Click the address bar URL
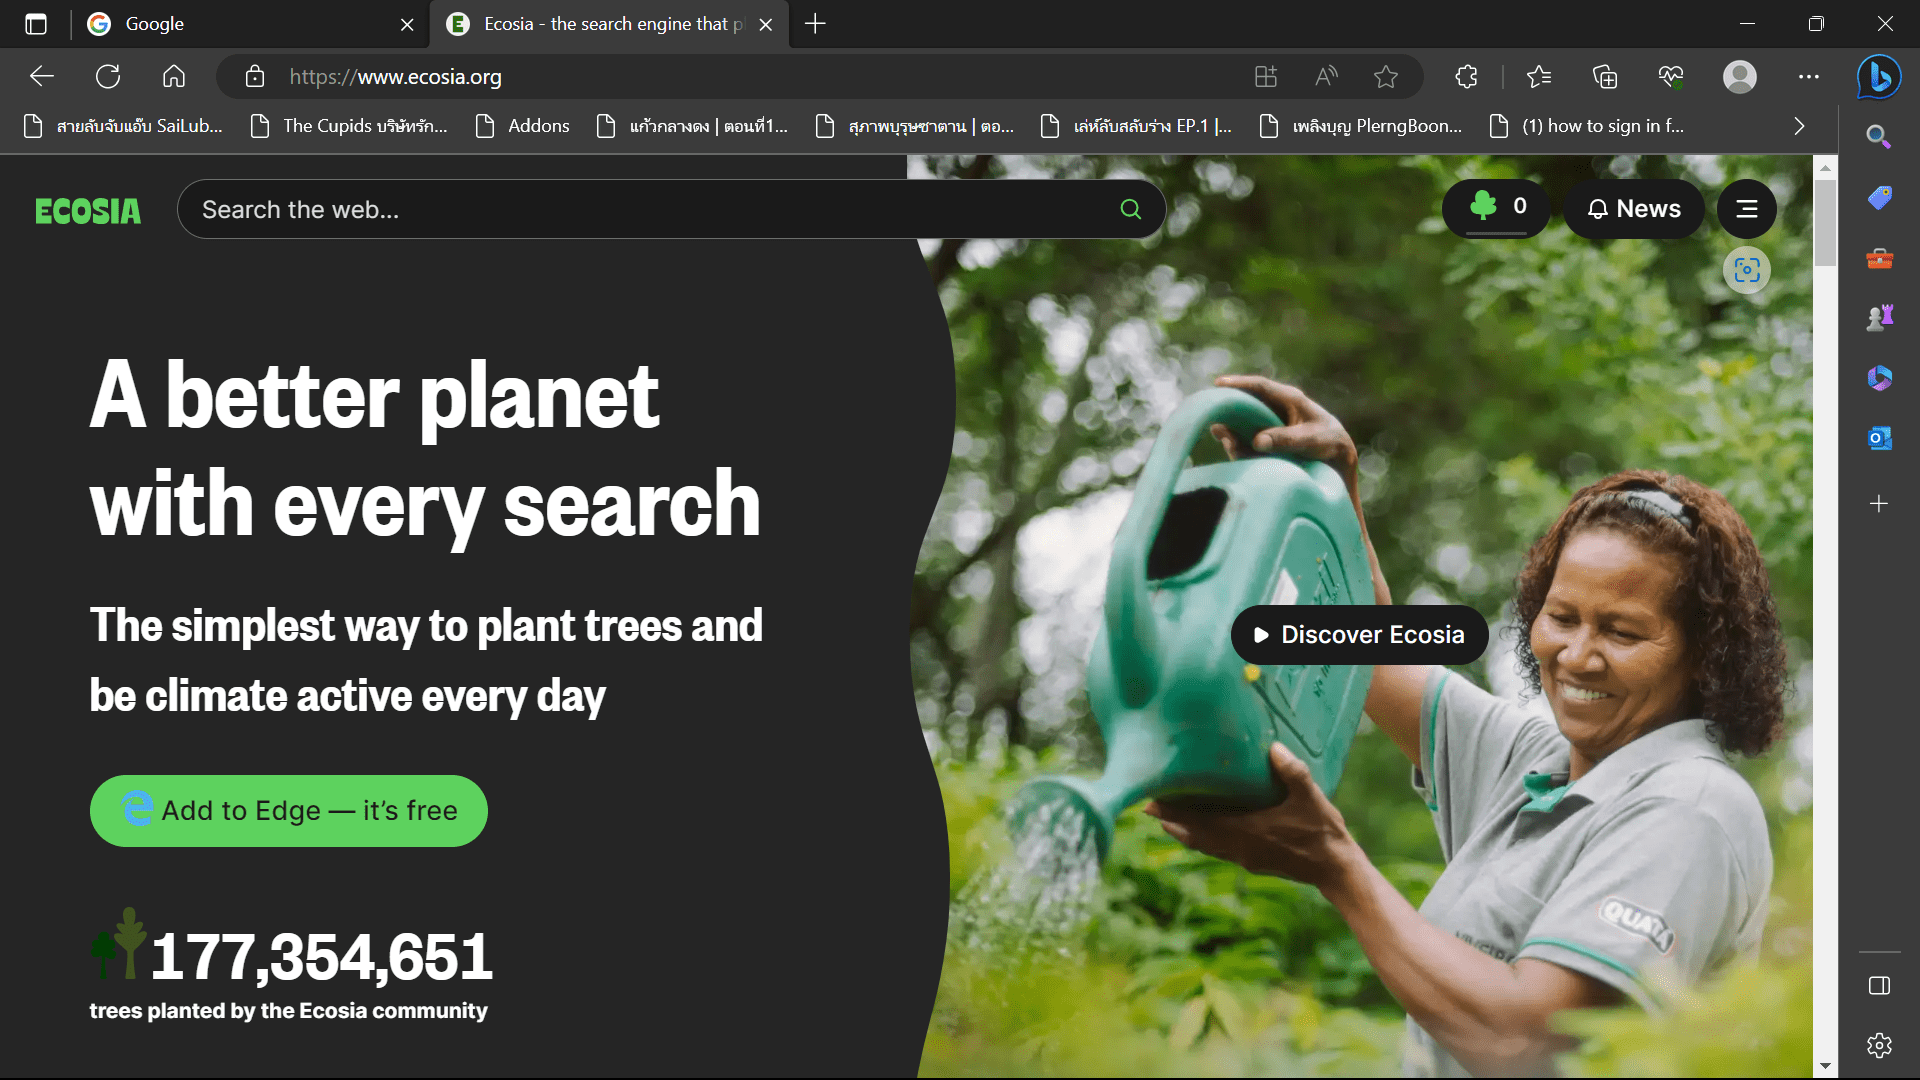Viewport: 1920px width, 1080px height. (396, 77)
